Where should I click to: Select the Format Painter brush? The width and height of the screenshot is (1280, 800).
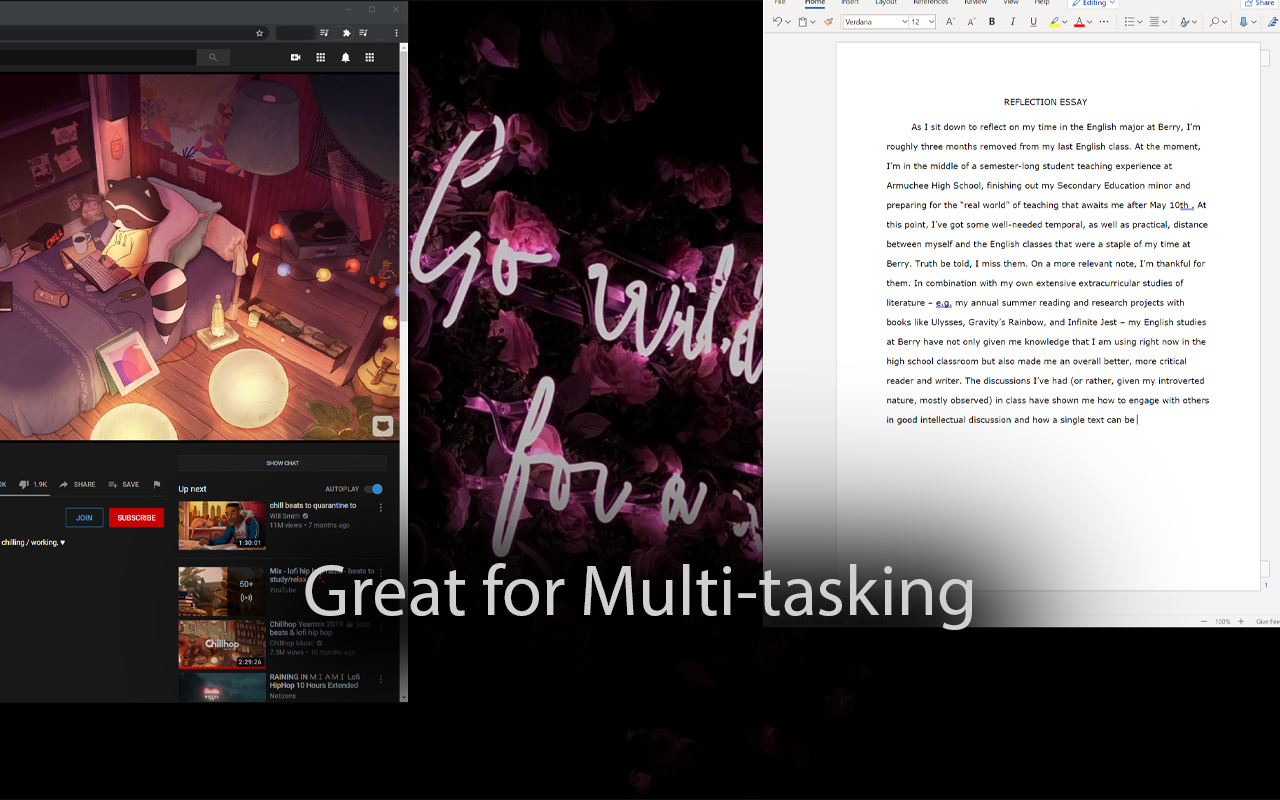pos(828,21)
